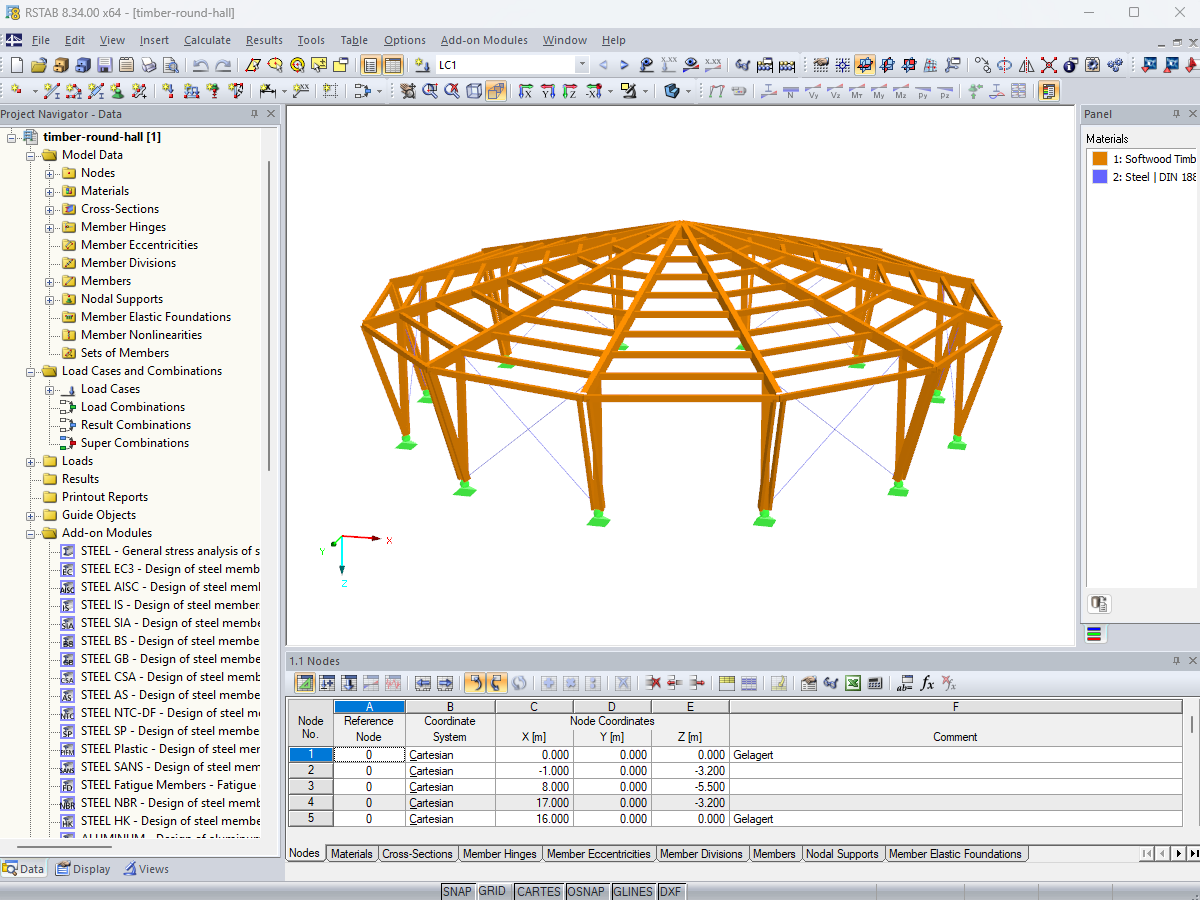1200x900 pixels.
Task: Click the Vz shear force results icon
Action: click(836, 91)
